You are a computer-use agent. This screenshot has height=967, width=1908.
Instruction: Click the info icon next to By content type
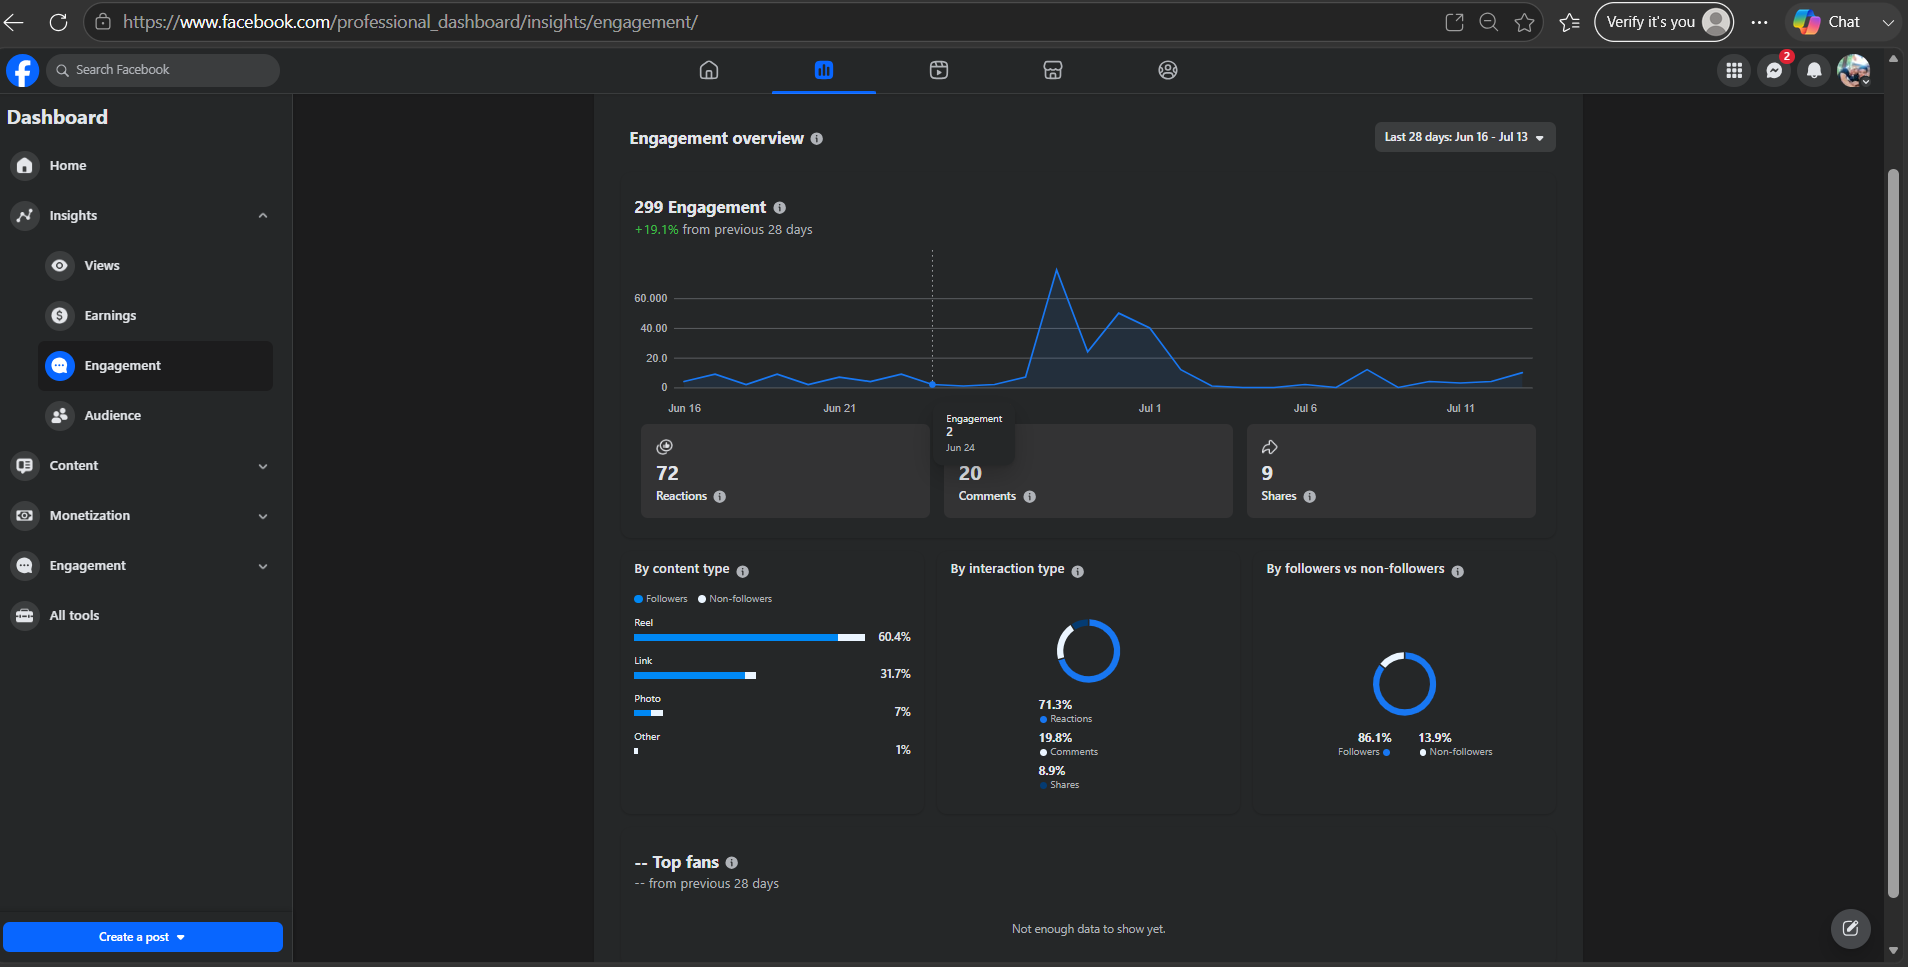[743, 572]
